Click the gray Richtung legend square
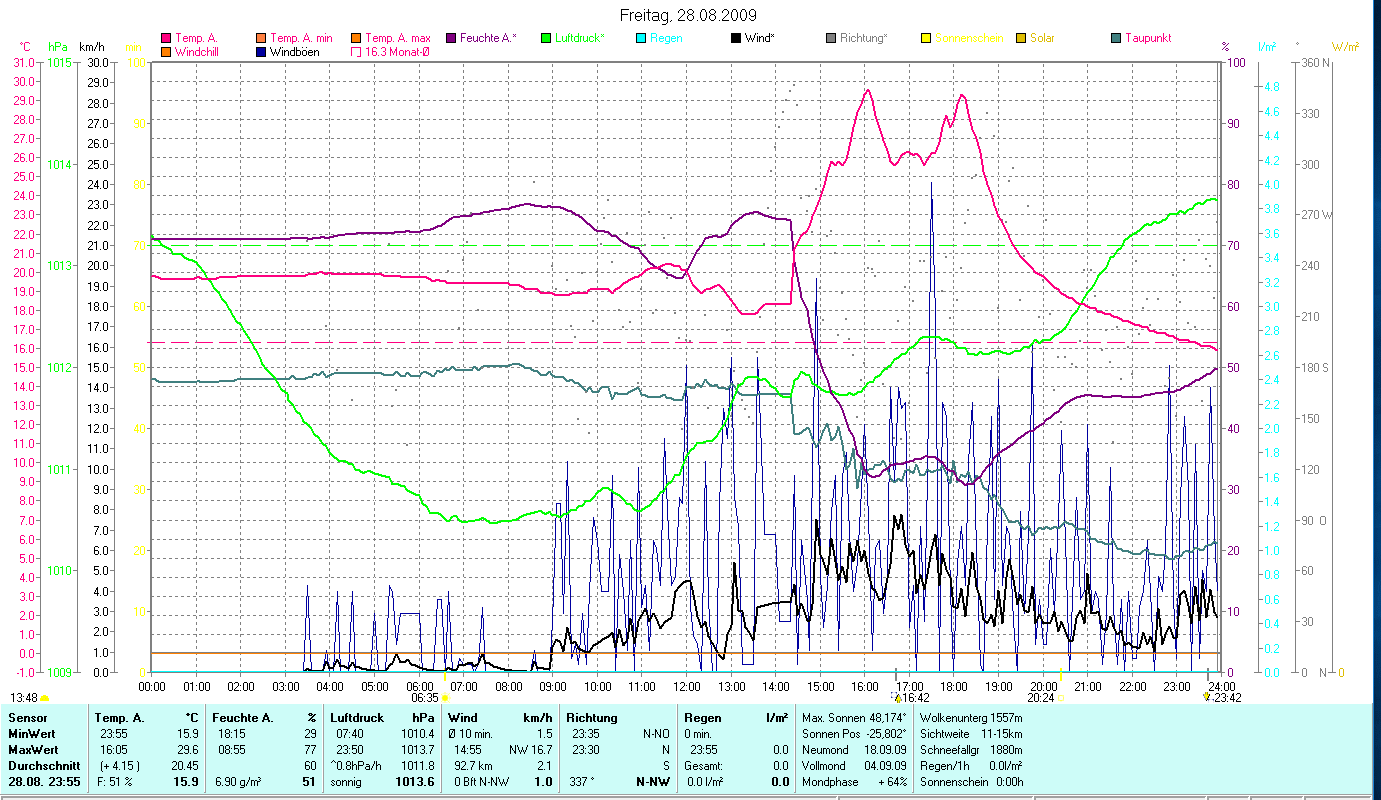The width and height of the screenshot is (1381, 800). [x=831, y=39]
